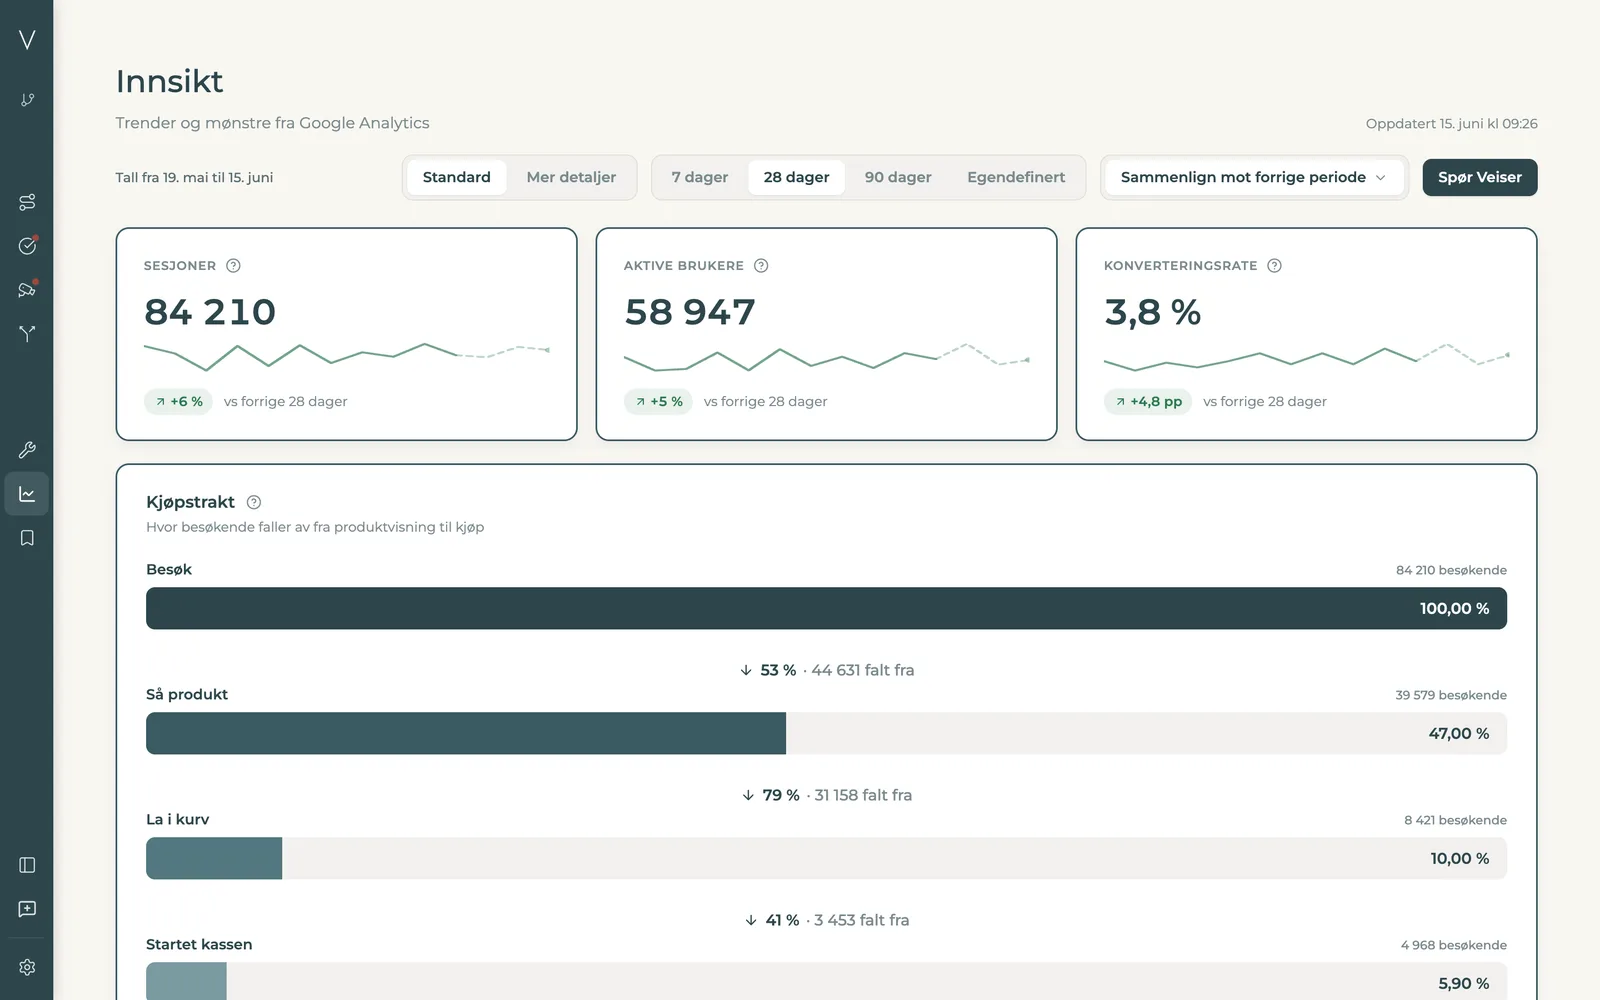This screenshot has height=1000, width=1600.
Task: Open the line chart insights icon
Action: [x=27, y=494]
